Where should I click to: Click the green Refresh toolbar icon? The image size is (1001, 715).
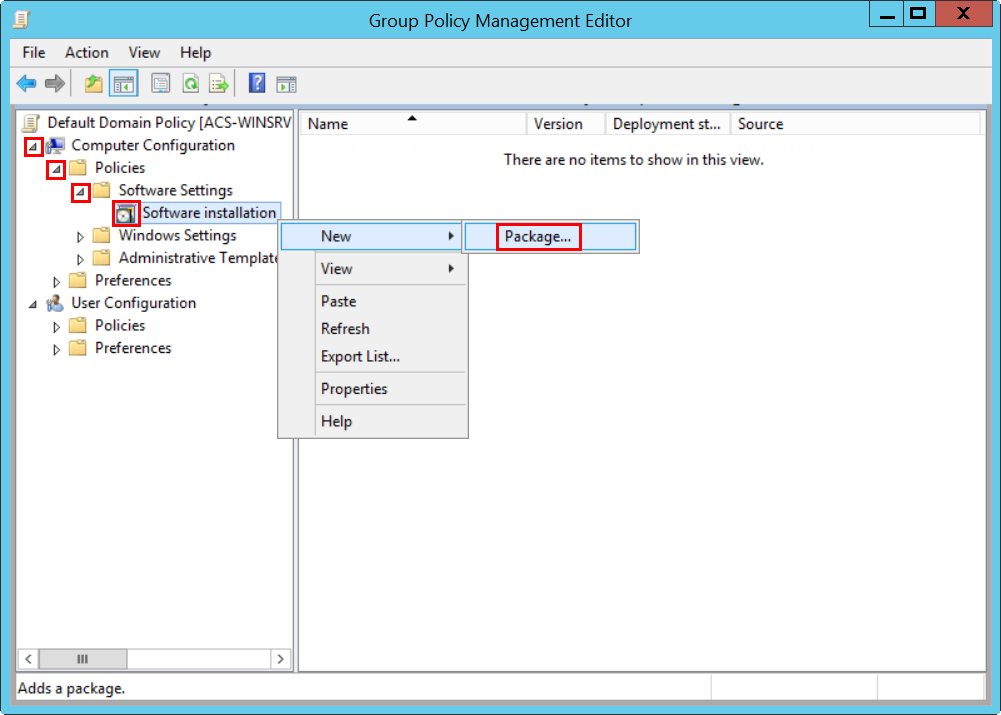click(x=190, y=84)
